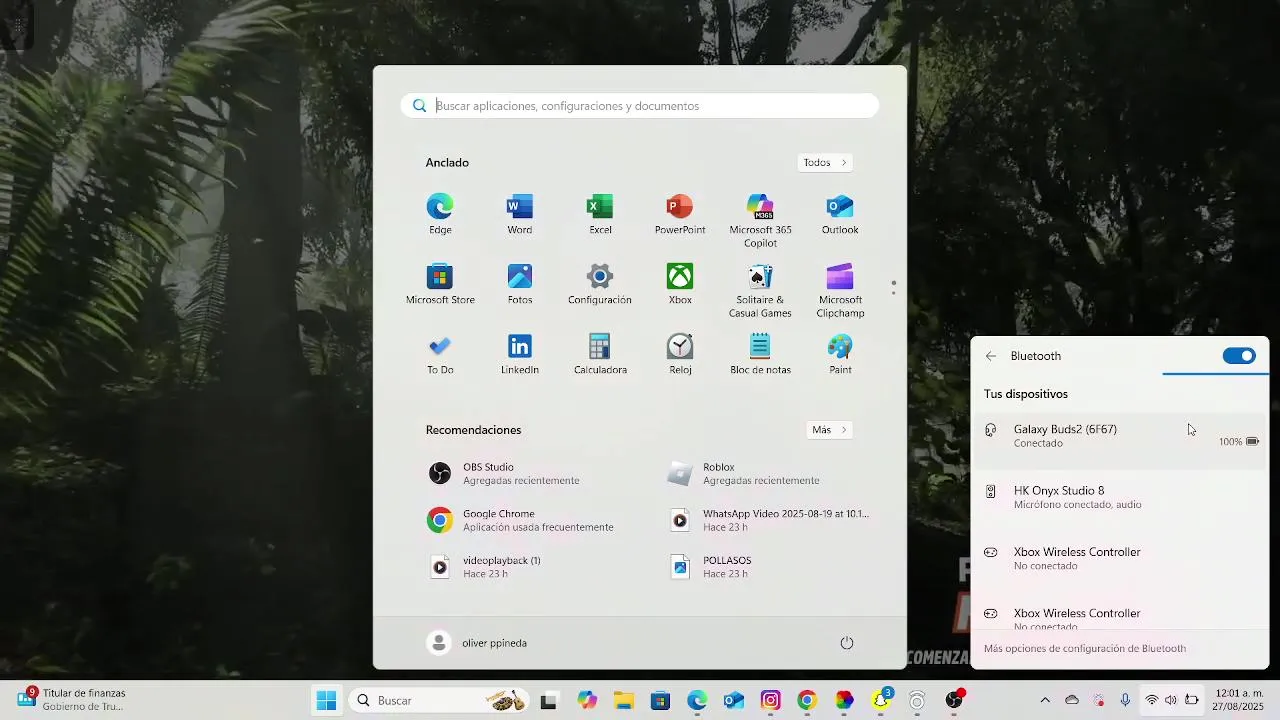Click the volume speaker tray icon
Viewport: 1280px width, 720px height.
pos(1171,700)
